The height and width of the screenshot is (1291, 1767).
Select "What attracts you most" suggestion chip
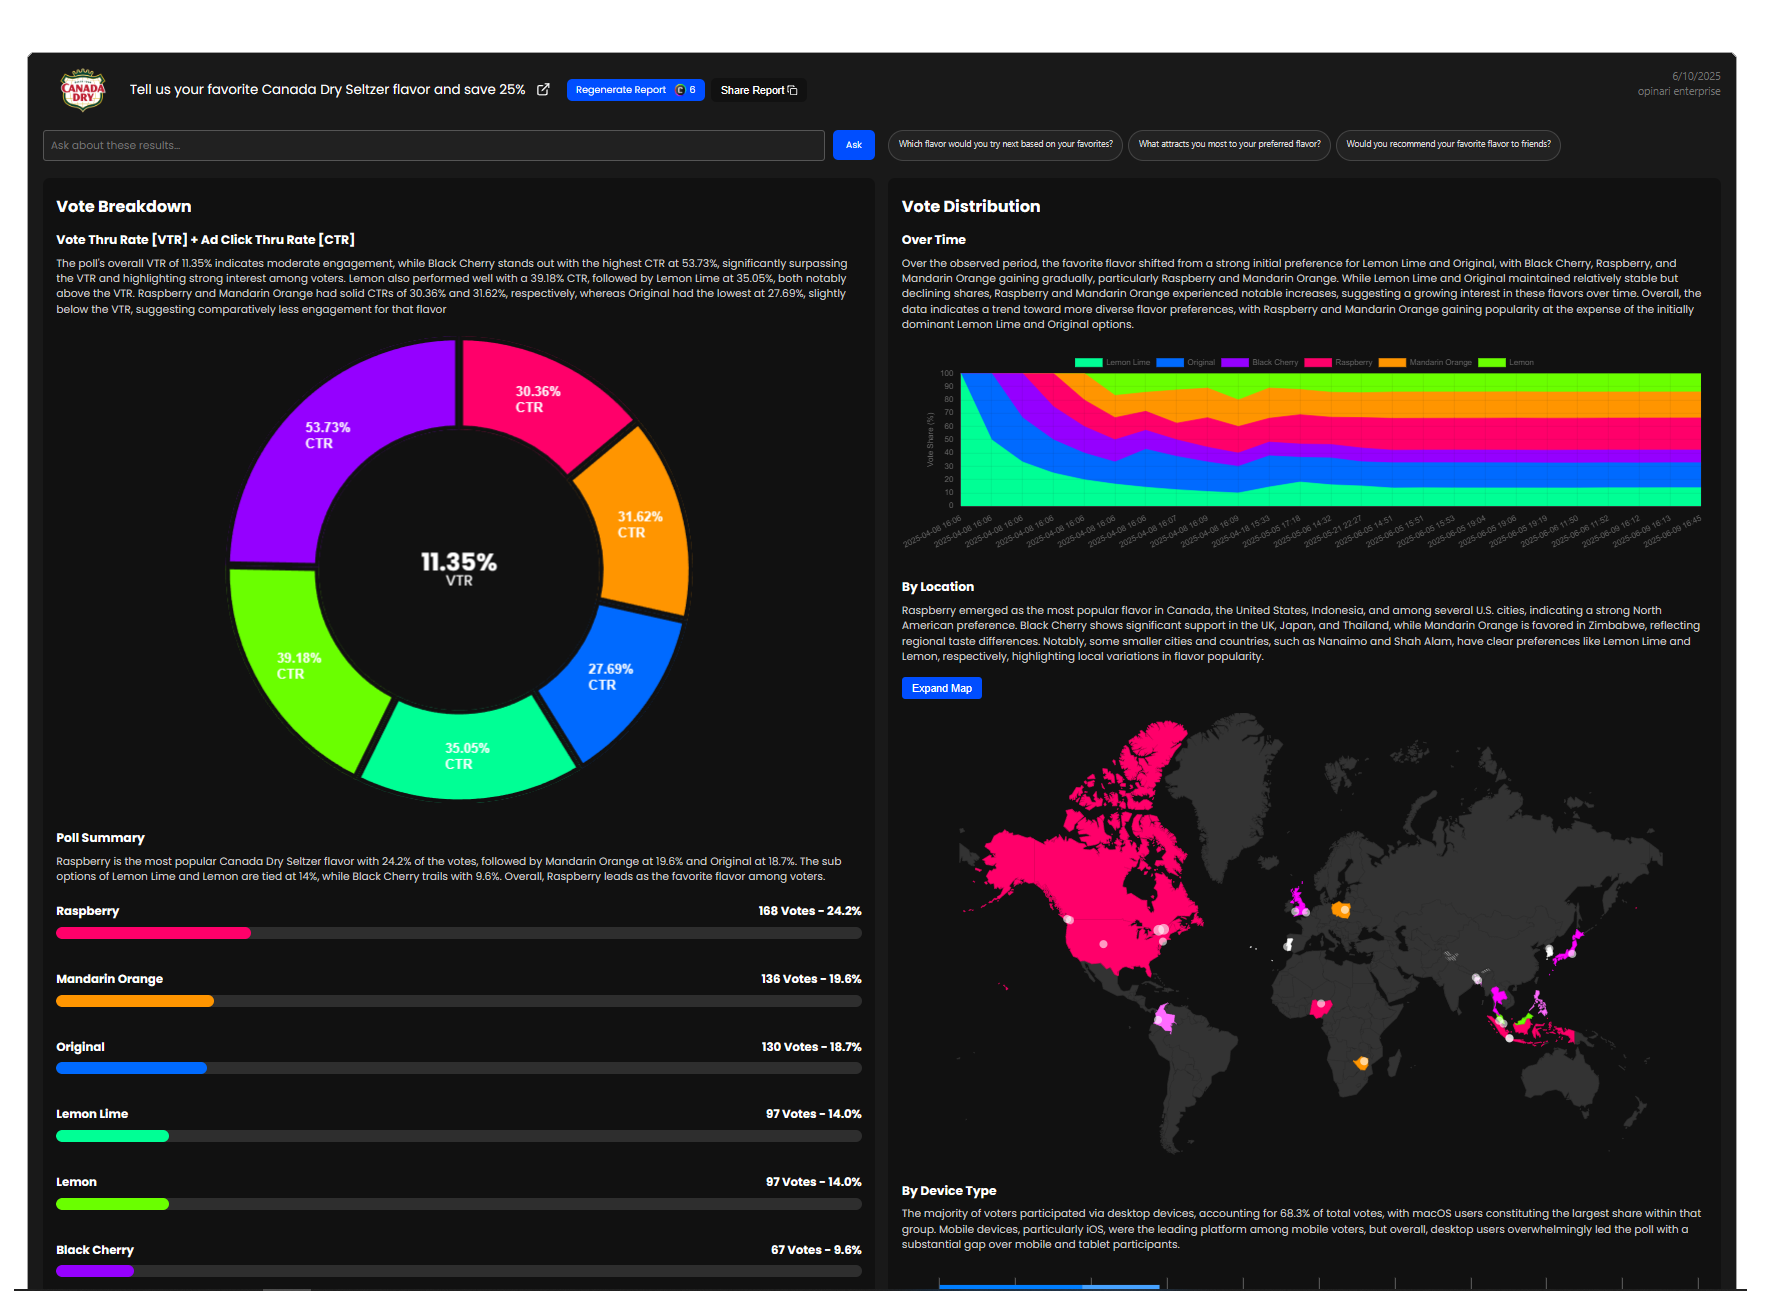point(1229,145)
